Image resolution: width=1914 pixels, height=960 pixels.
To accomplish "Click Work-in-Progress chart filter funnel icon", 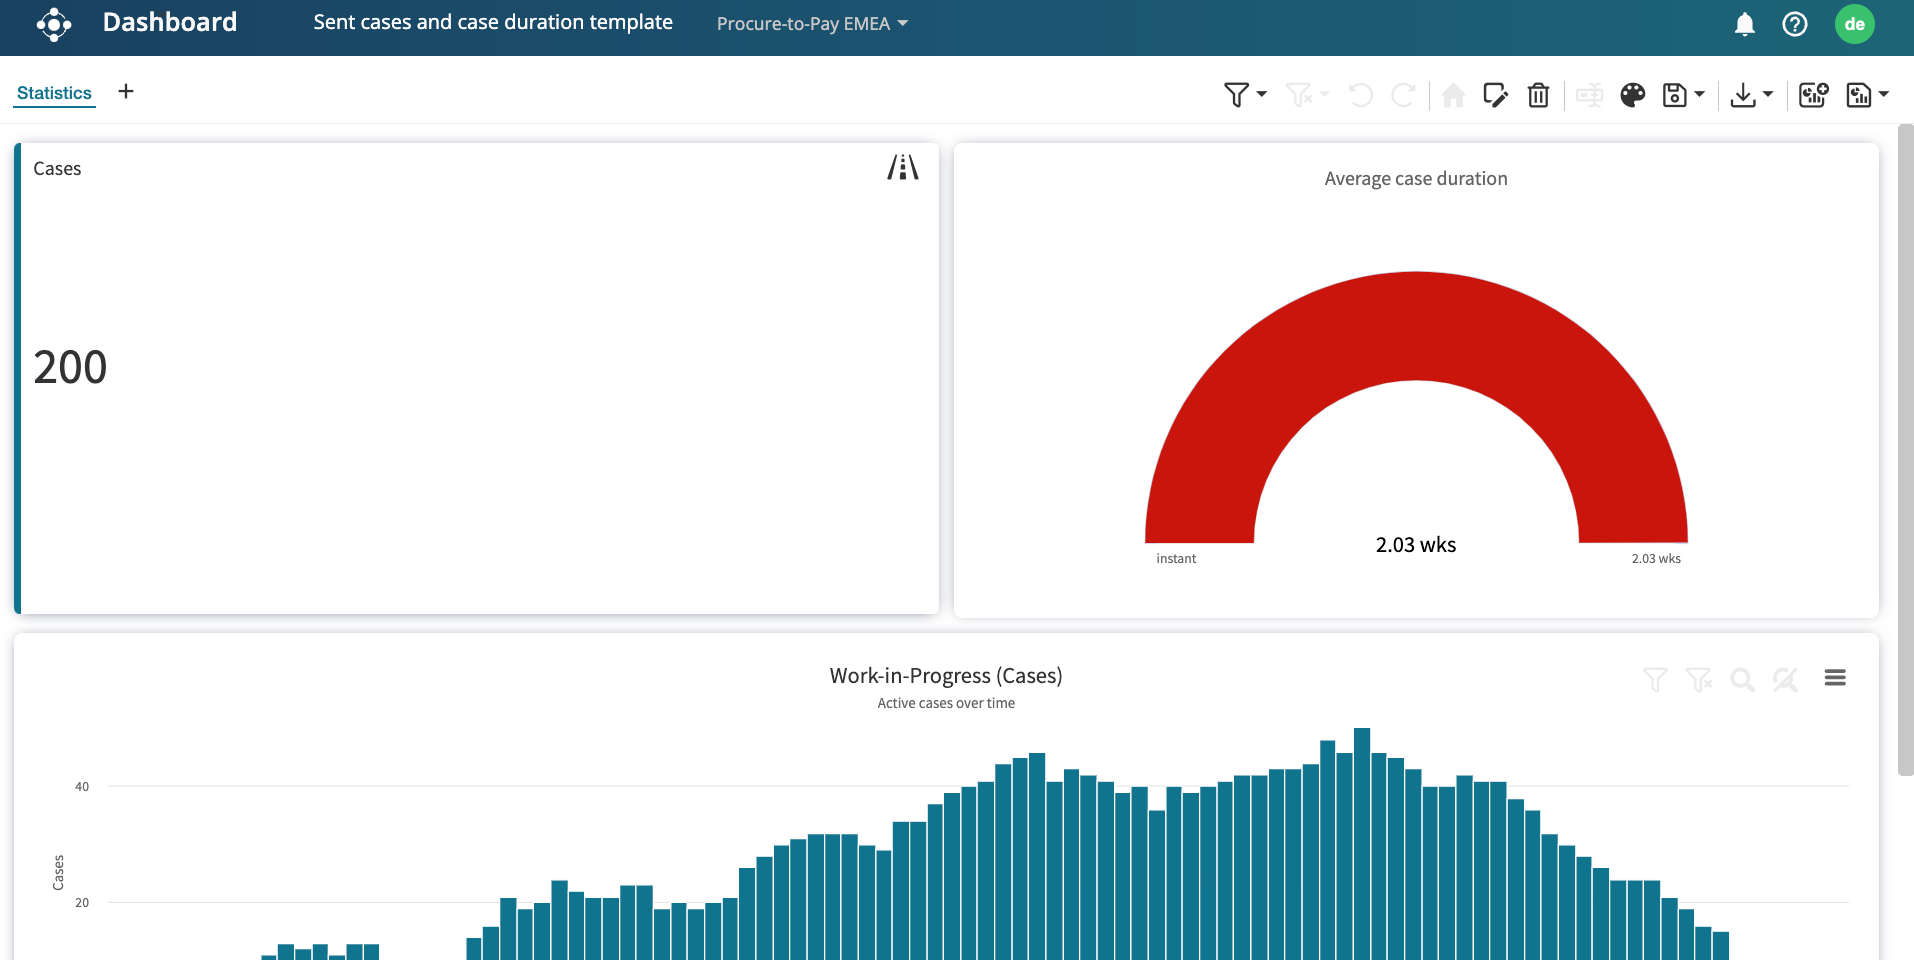I will [x=1655, y=680].
